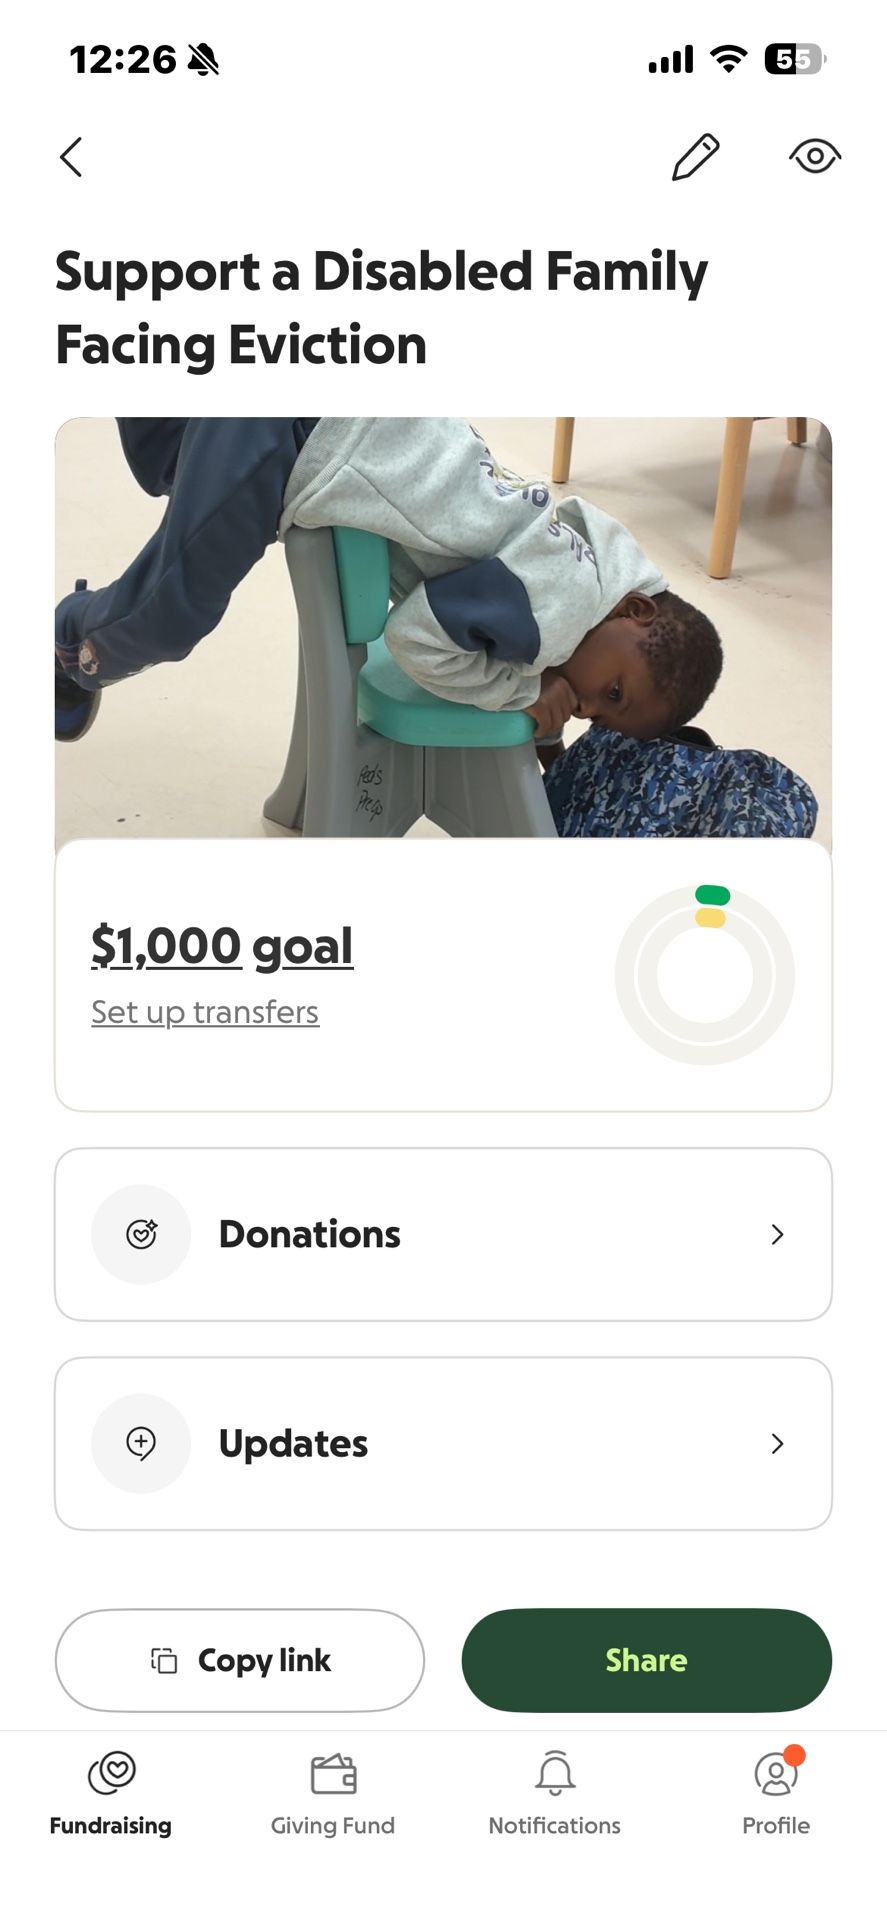Preview fundraiser with the eye icon
This screenshot has width=887, height=1920.
[x=814, y=157]
